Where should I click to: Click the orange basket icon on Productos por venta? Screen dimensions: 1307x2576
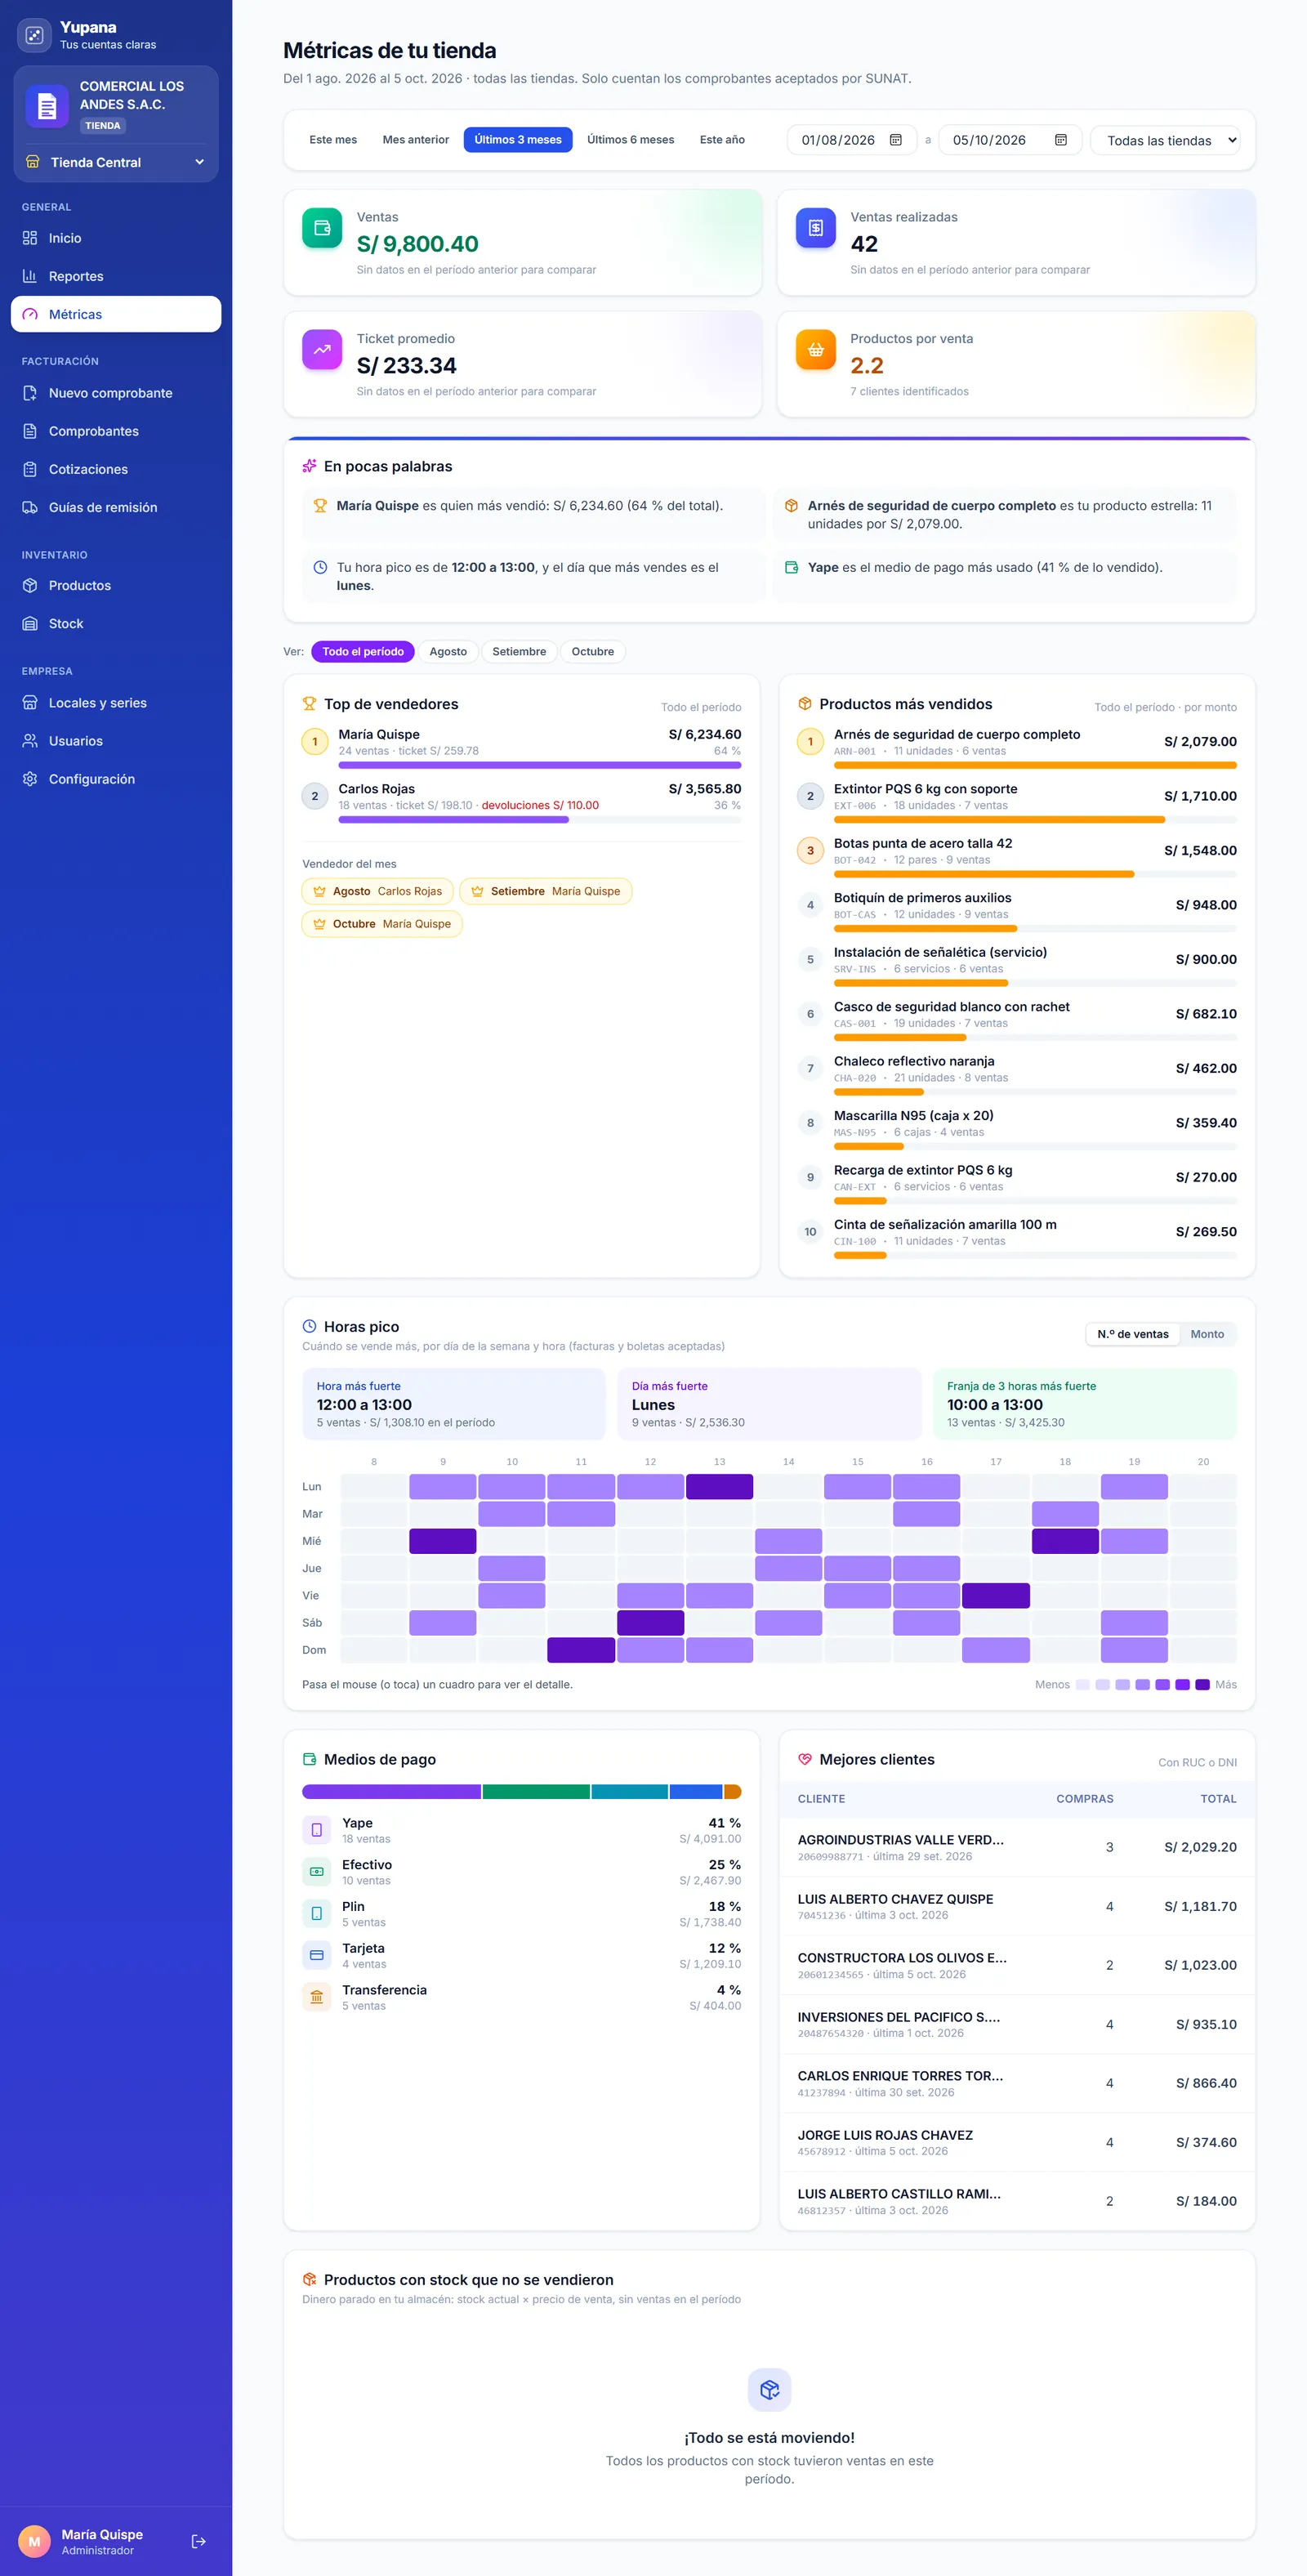pos(815,350)
